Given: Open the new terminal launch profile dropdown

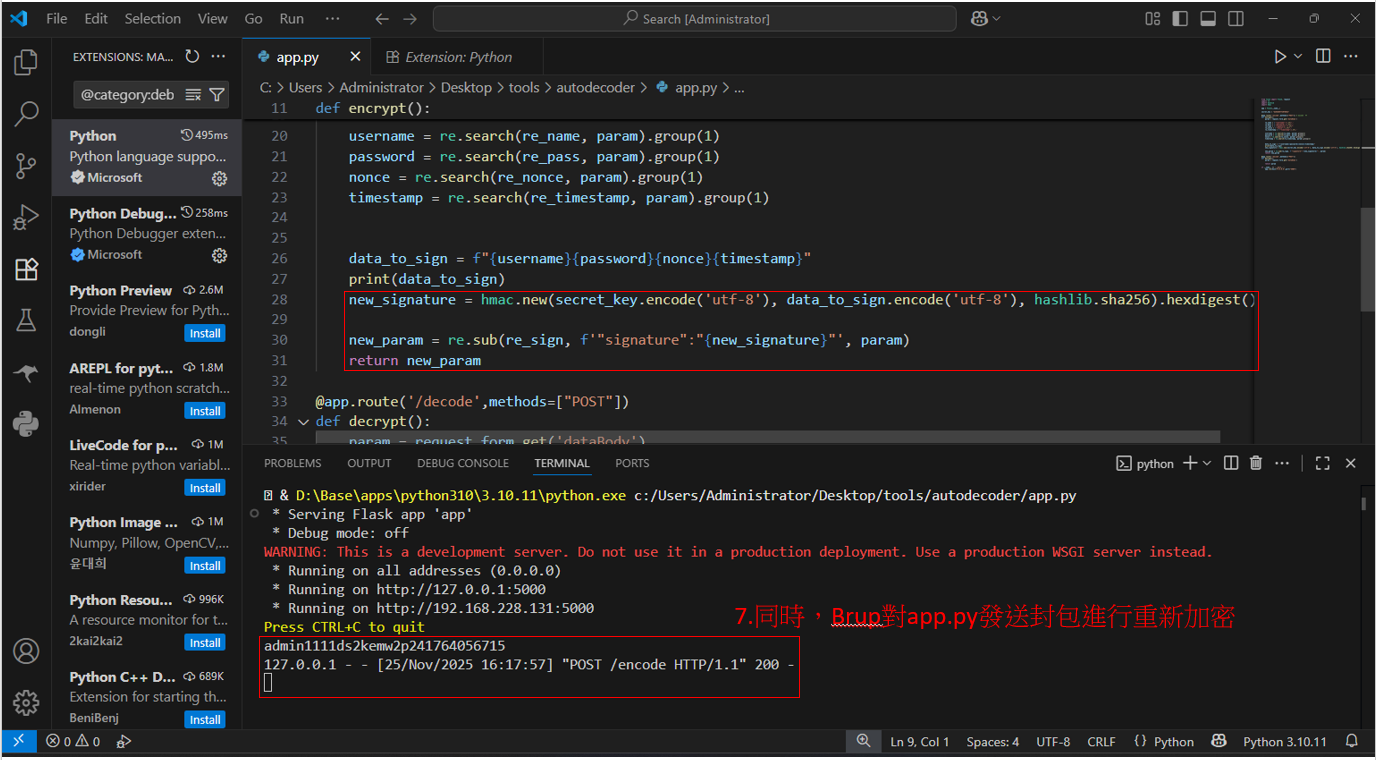Looking at the screenshot, I should coord(1207,463).
